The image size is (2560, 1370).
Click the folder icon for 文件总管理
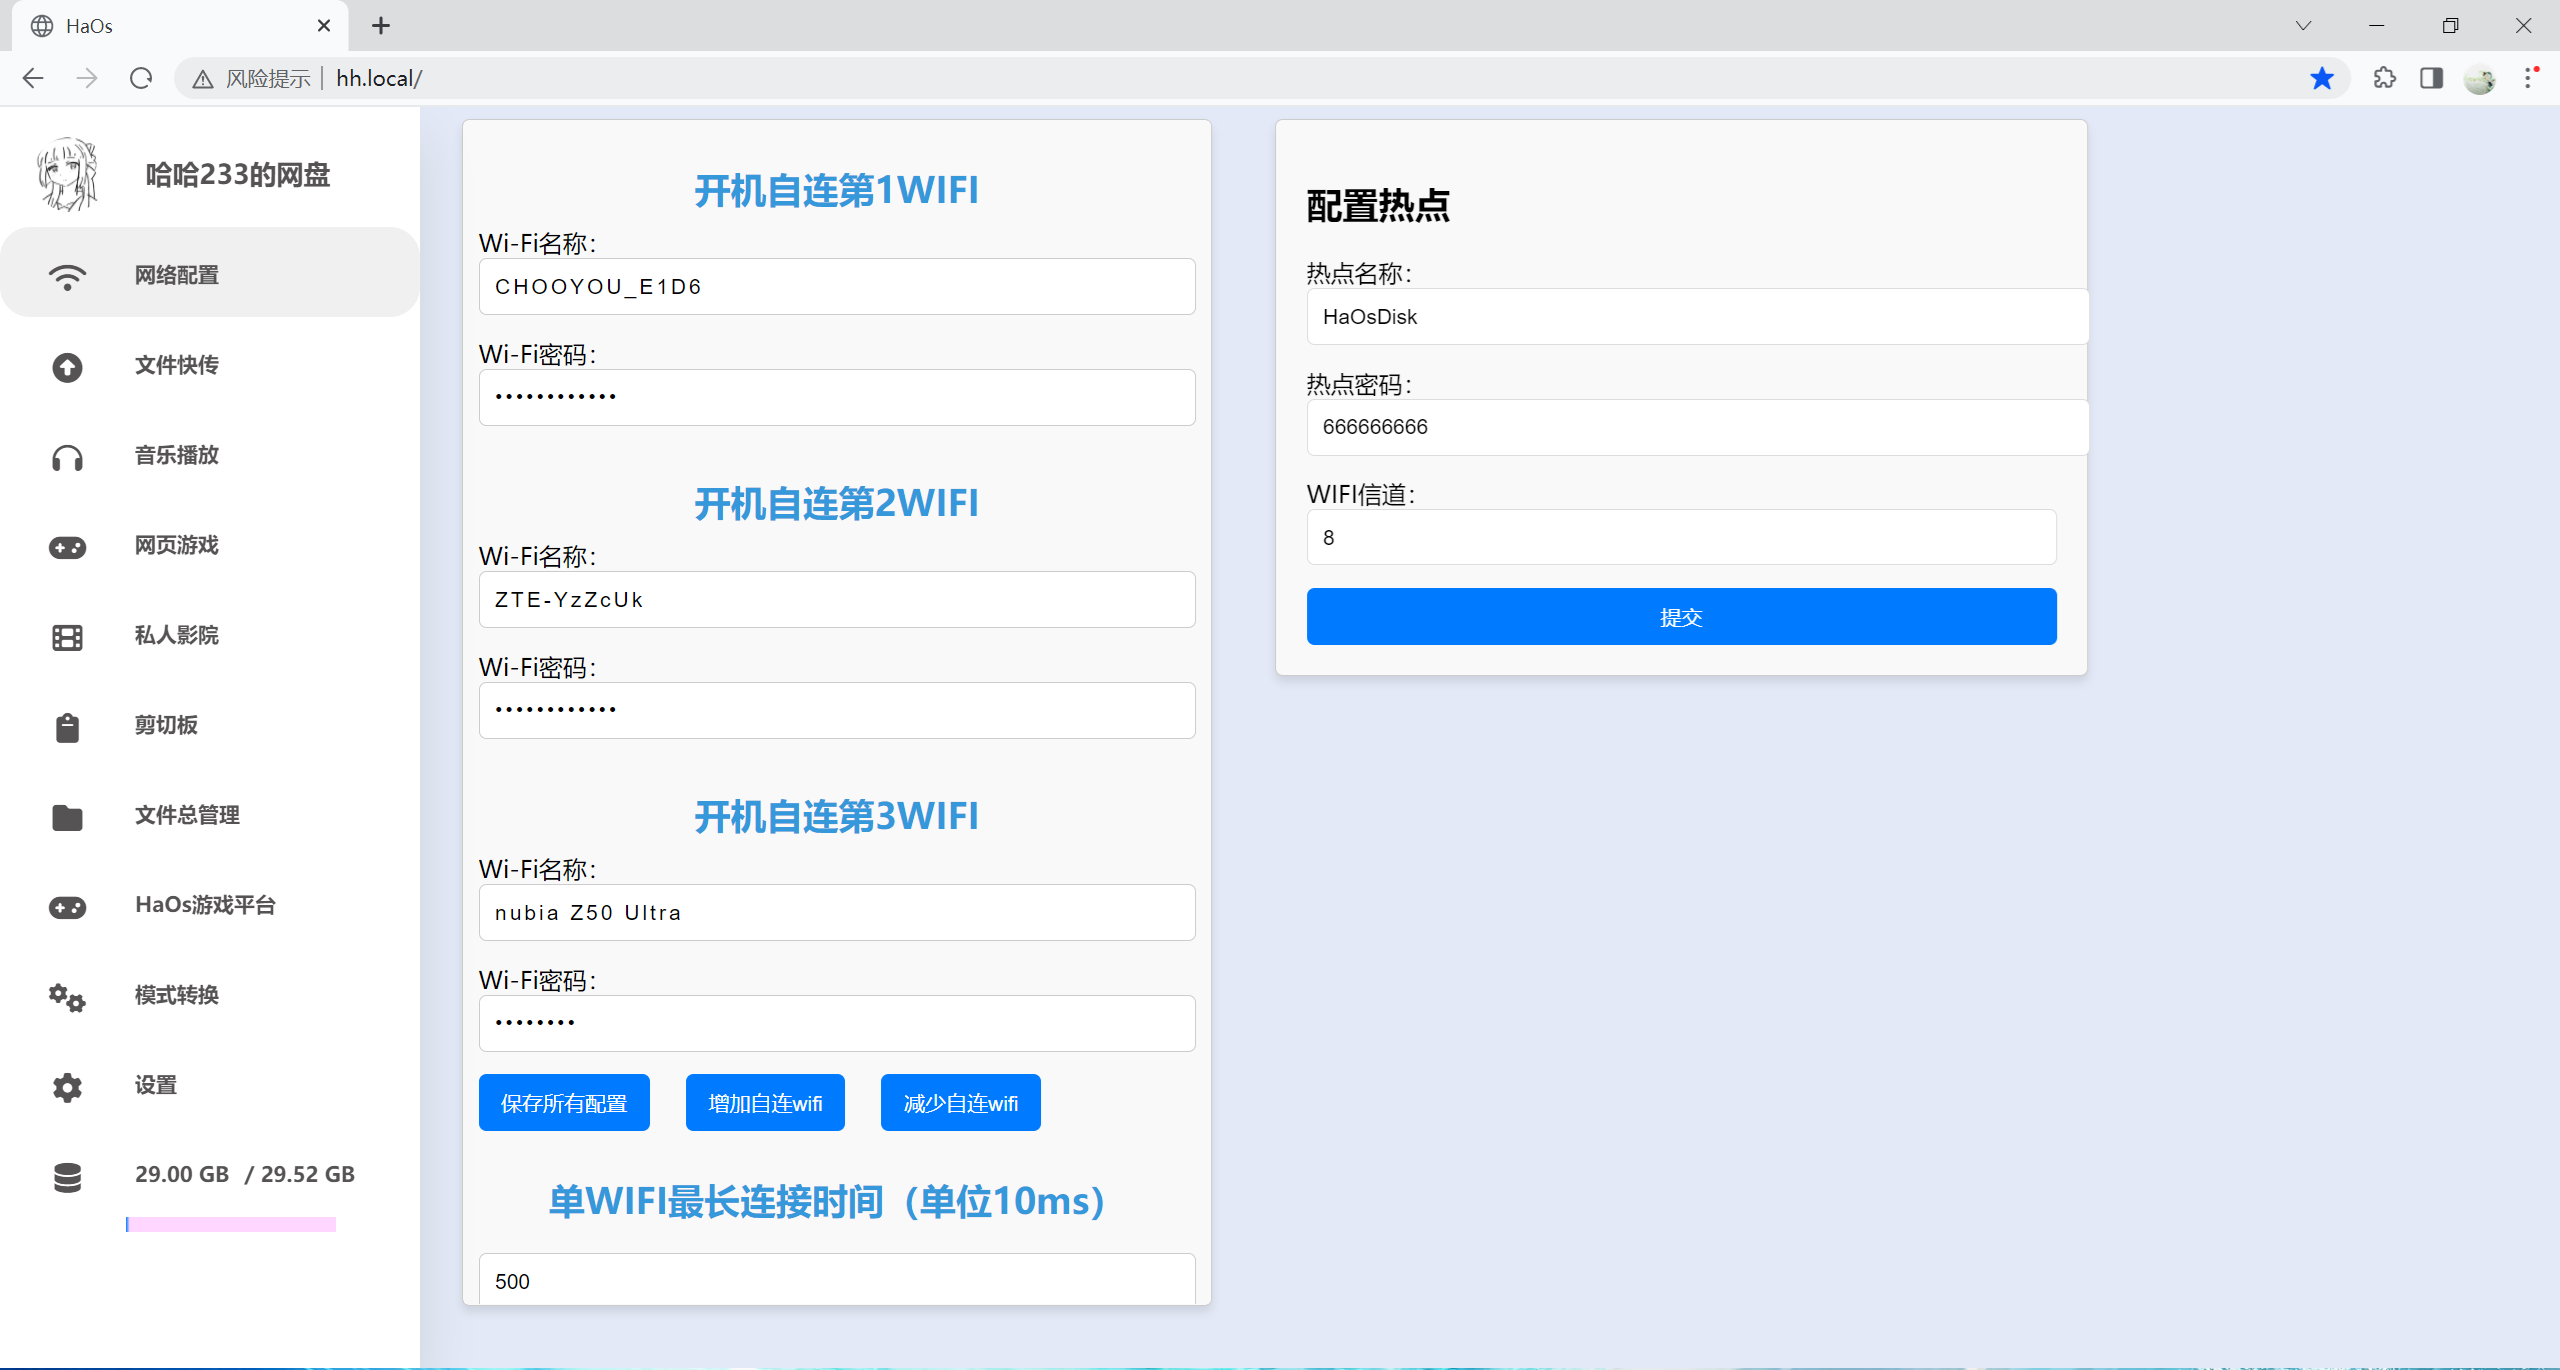(x=67, y=817)
